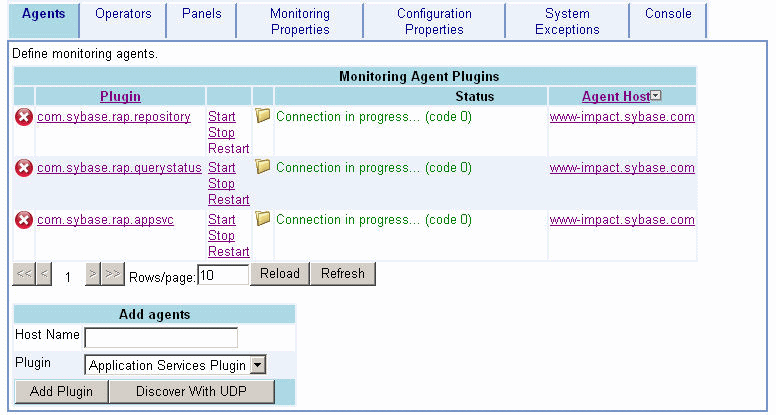Click red error icon for com.sybase.rap.appsvc
This screenshot has width=776, height=415.
(x=23, y=220)
